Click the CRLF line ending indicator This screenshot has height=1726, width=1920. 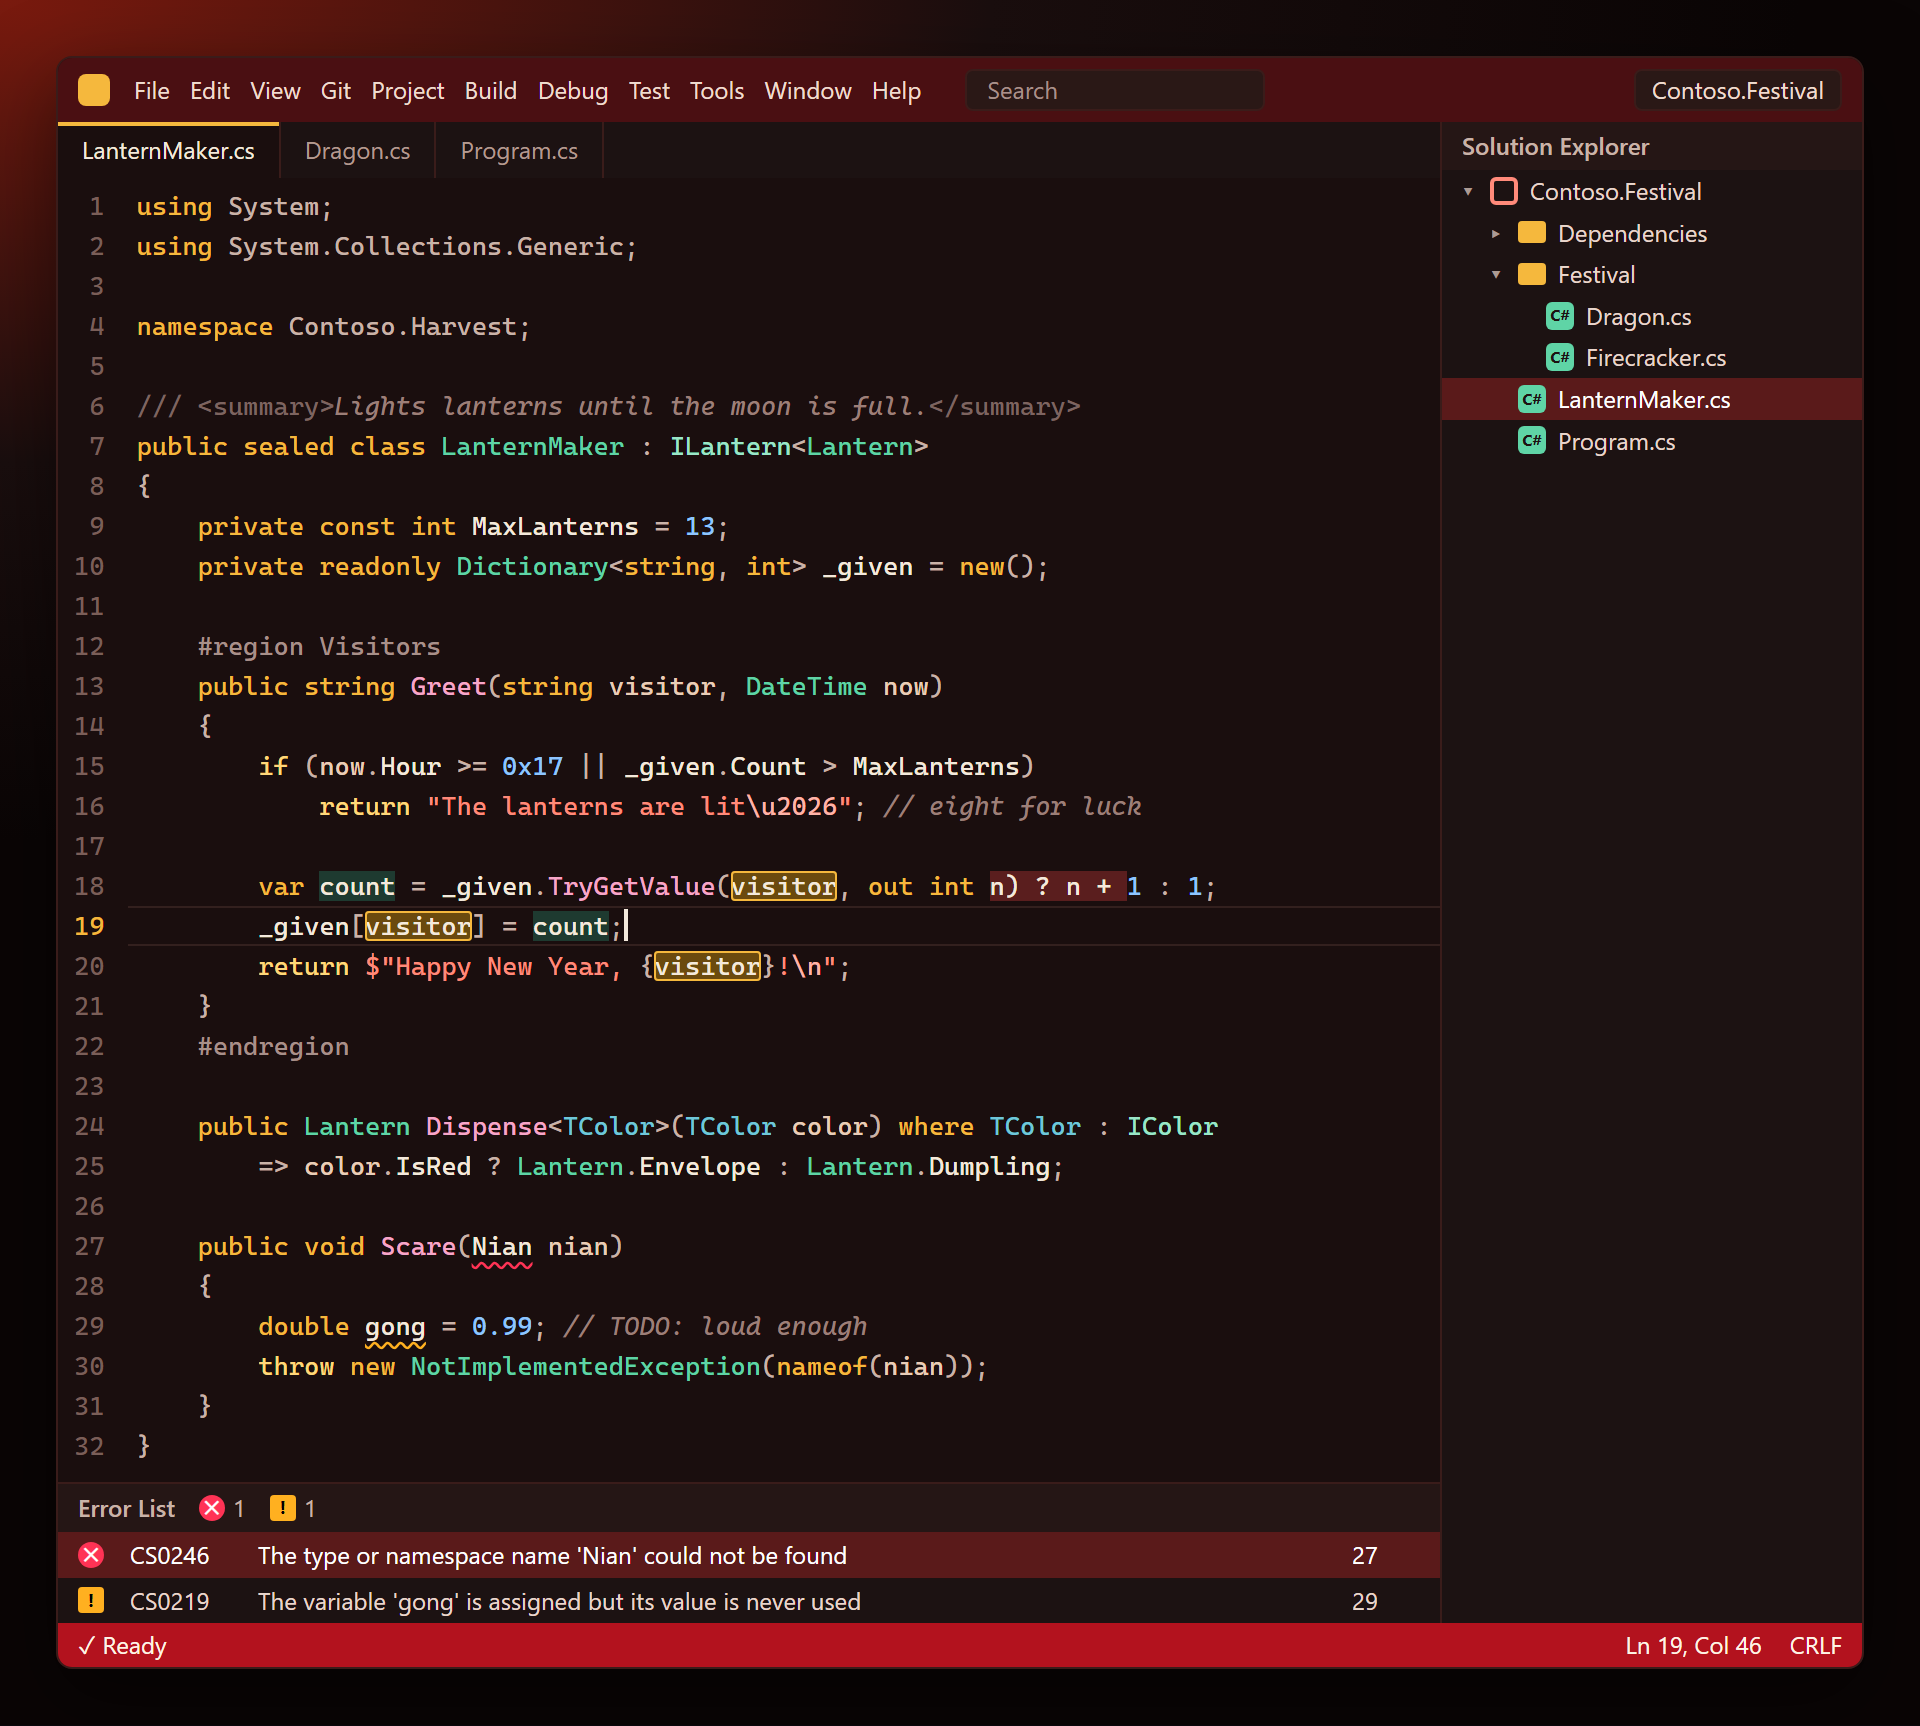[x=1815, y=1645]
